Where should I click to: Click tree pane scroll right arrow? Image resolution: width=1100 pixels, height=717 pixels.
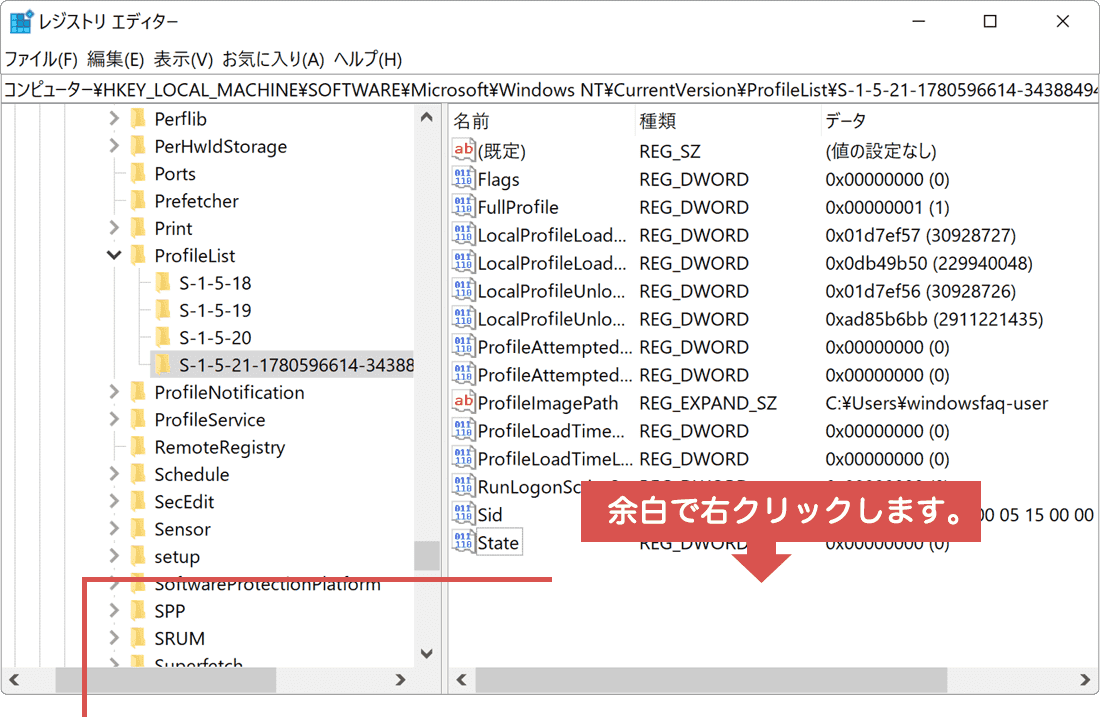401,680
